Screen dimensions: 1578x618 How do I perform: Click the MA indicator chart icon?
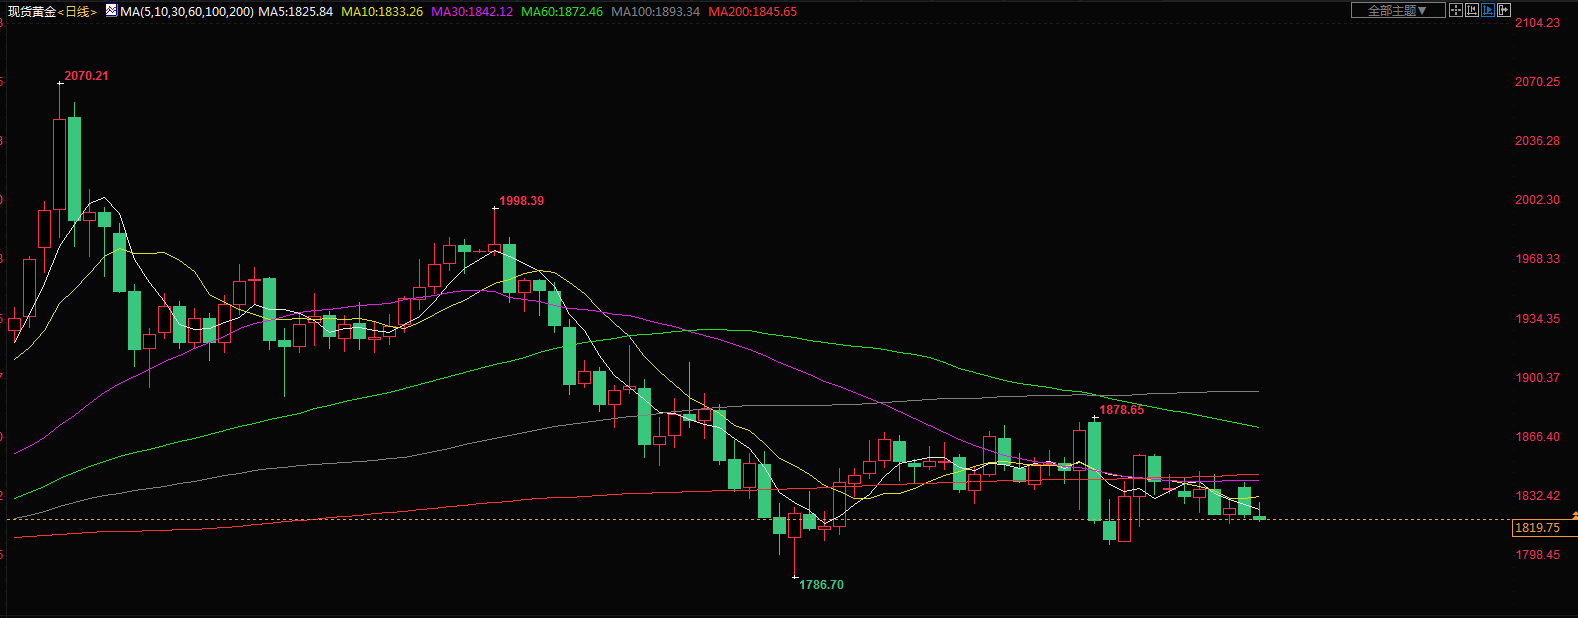coord(110,11)
